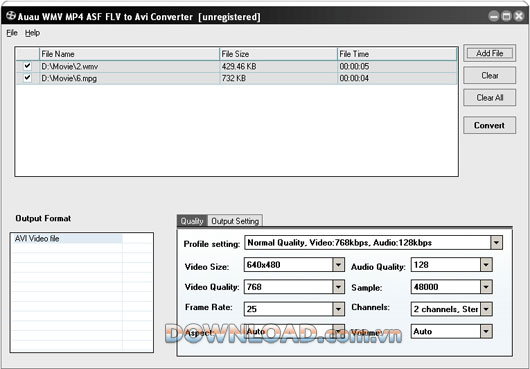Select AVI Video file output format
Screen dimensions: 530x369
click(x=67, y=239)
